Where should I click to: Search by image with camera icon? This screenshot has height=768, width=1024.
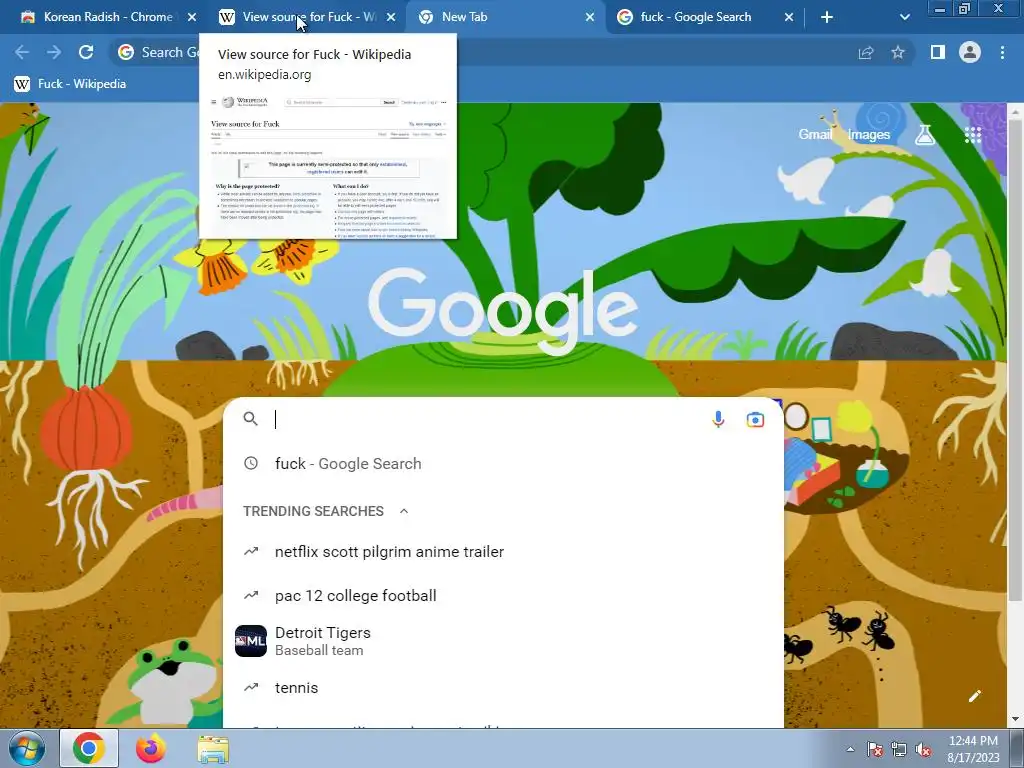pos(756,419)
